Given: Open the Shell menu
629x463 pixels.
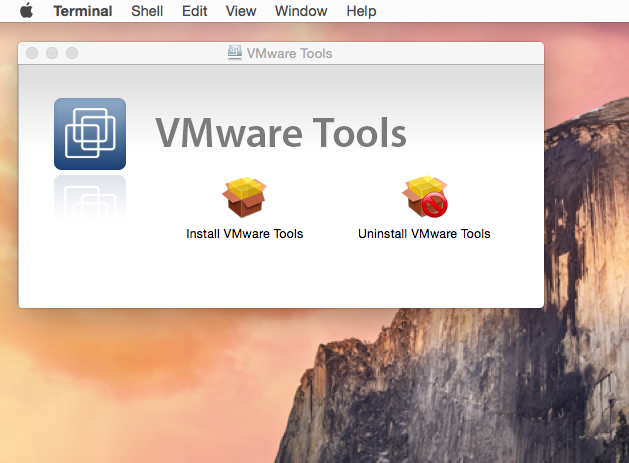Looking at the screenshot, I should [149, 11].
